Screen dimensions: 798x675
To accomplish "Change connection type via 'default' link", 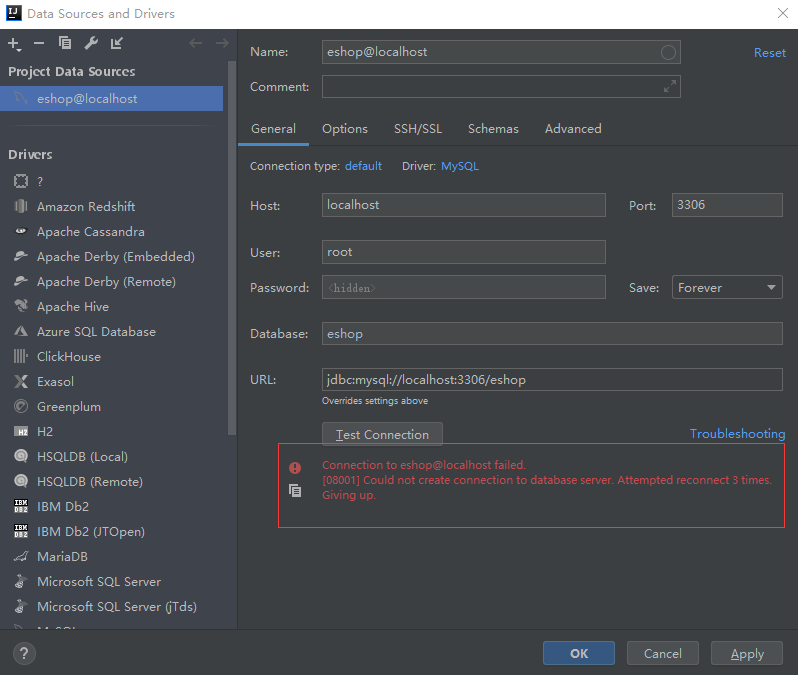I will tap(363, 166).
